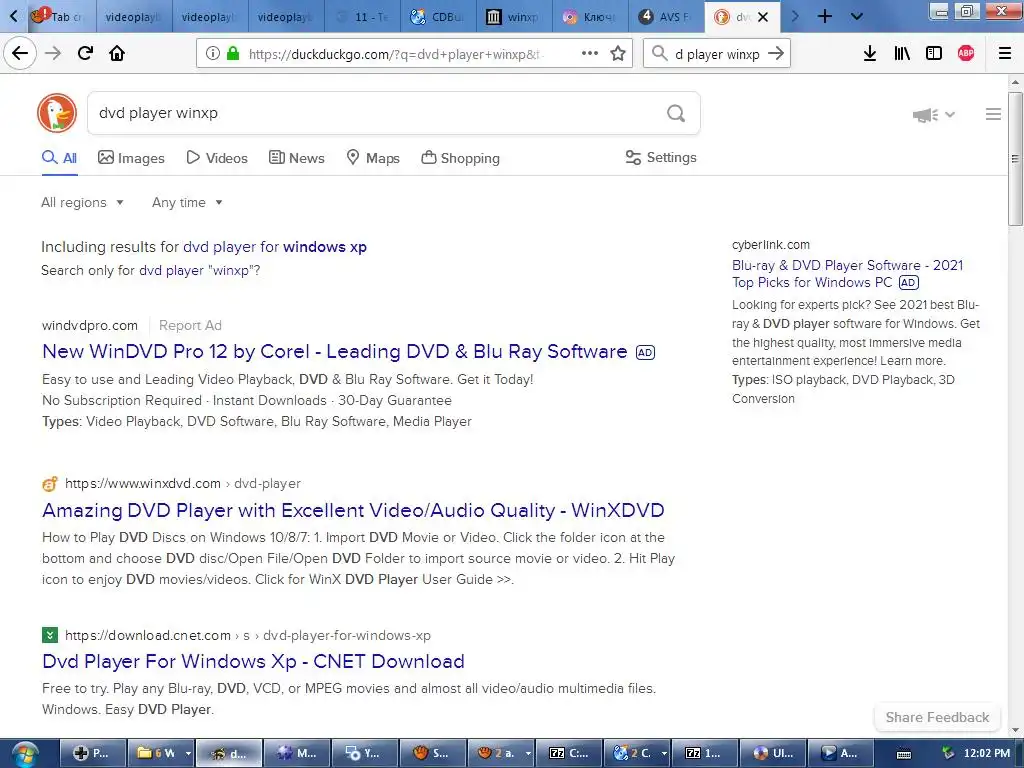Image resolution: width=1024 pixels, height=768 pixels.
Task: Open the Library bookmarks and history icon
Action: 902,54
